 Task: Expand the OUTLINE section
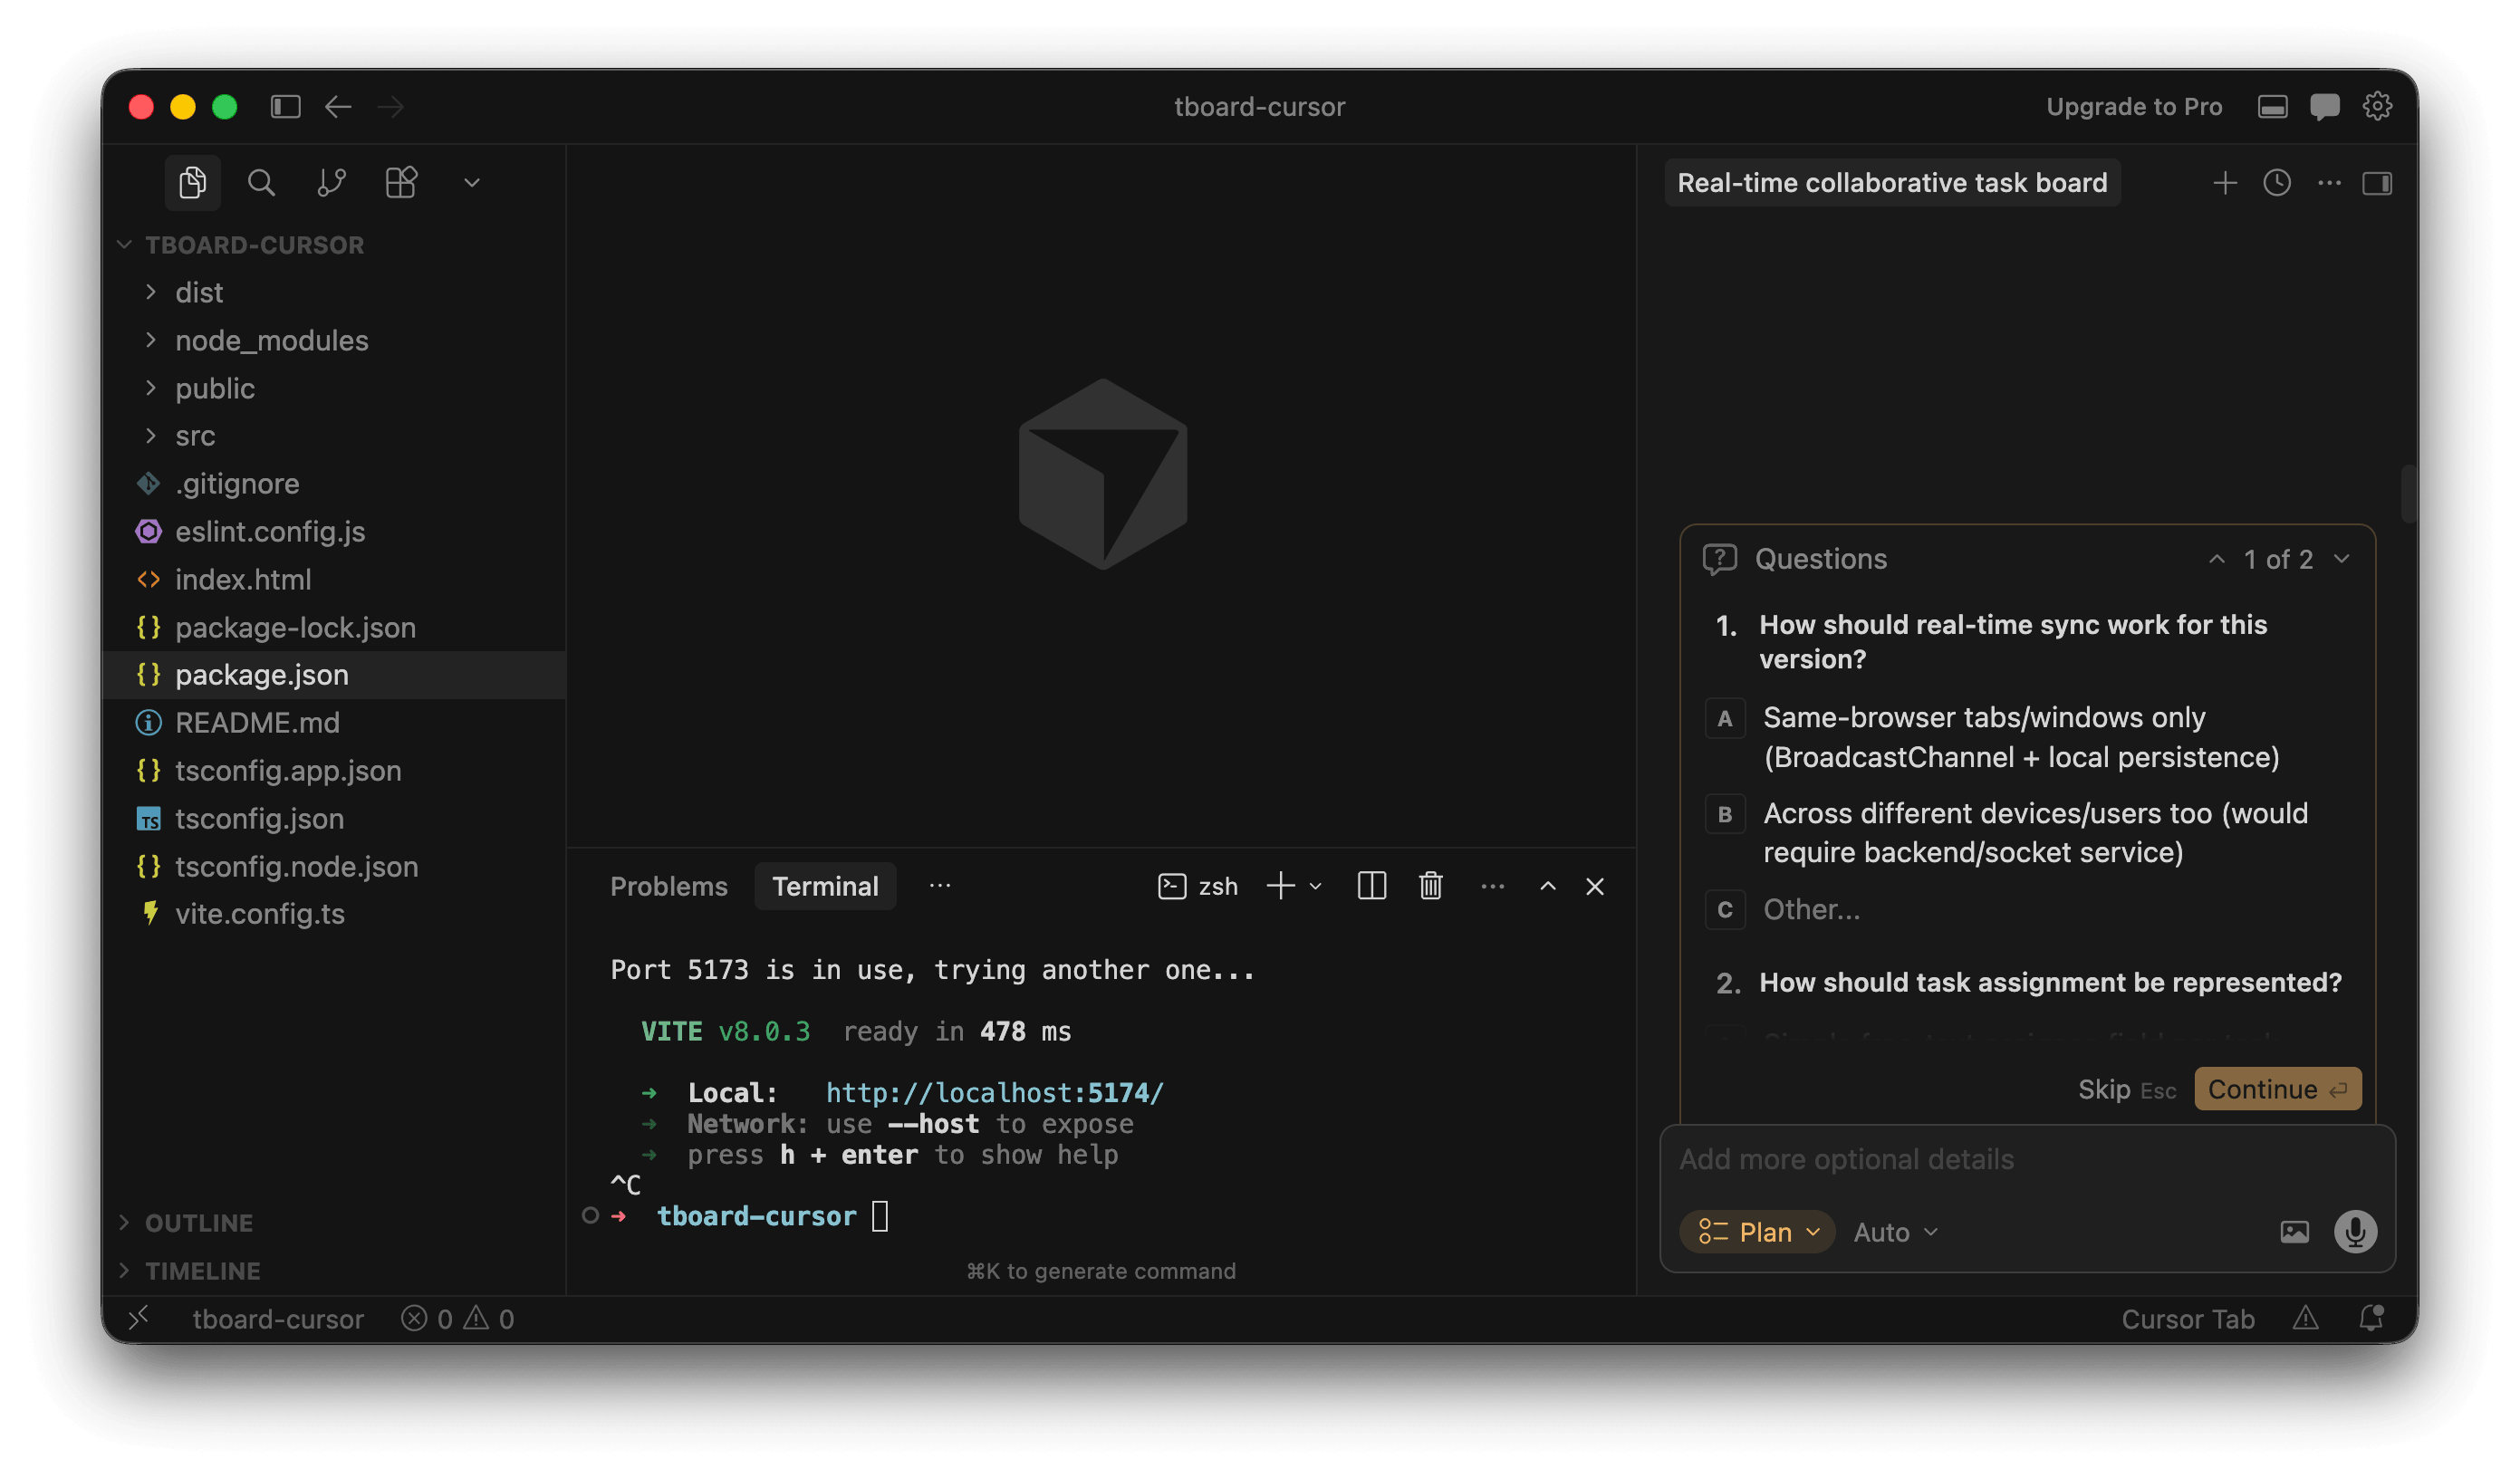tap(333, 1223)
